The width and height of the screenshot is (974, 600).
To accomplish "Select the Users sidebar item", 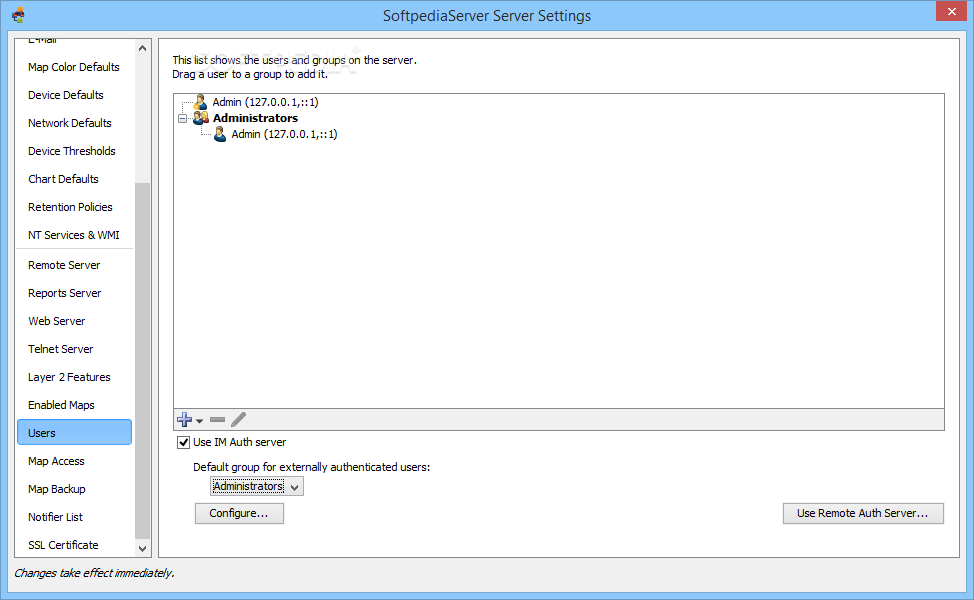I will pos(74,432).
